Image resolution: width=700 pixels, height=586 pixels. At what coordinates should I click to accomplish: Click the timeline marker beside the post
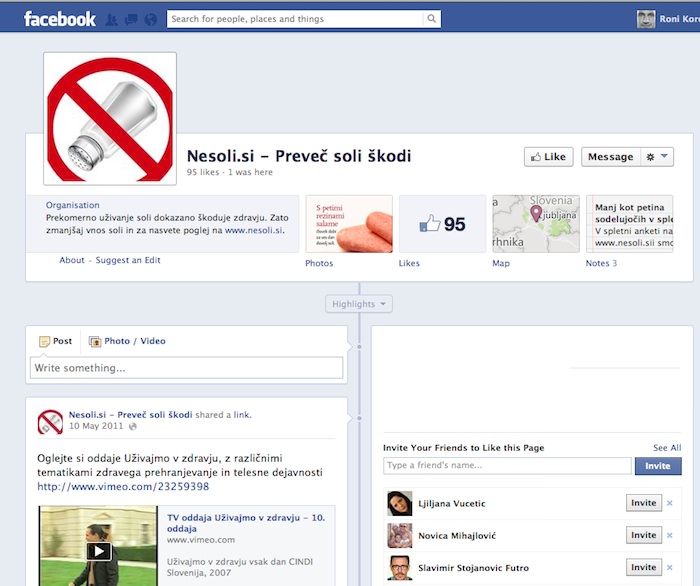click(x=359, y=419)
